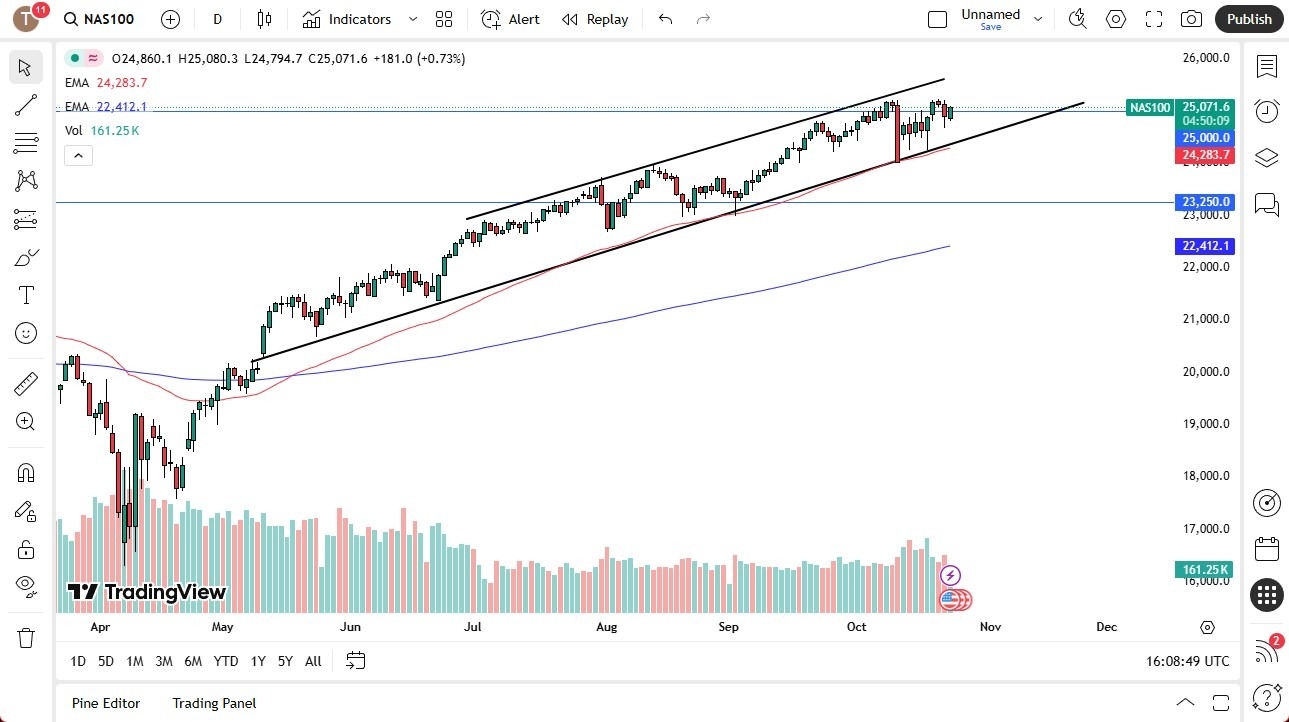The image size is (1289, 722).
Task: Toggle magnet mode for drawings
Action: 25,472
